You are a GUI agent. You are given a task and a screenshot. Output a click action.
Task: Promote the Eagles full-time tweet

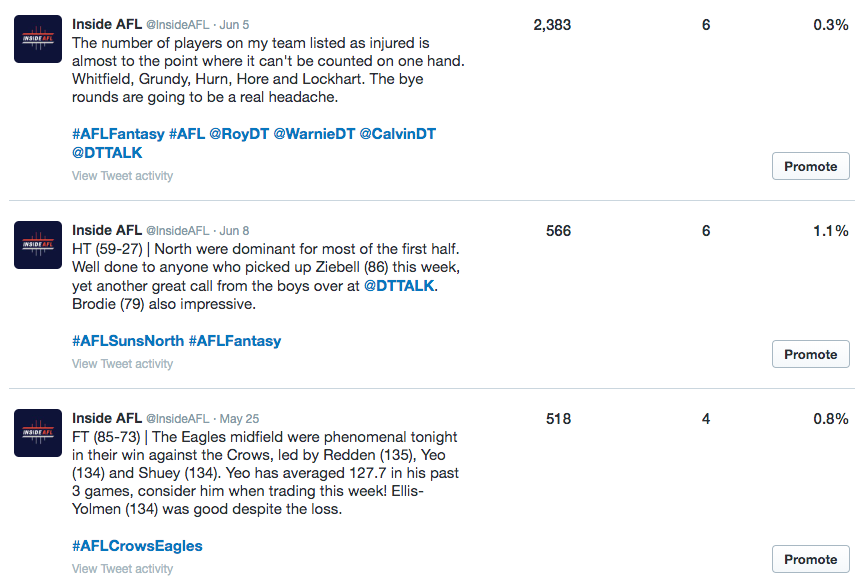(x=810, y=559)
